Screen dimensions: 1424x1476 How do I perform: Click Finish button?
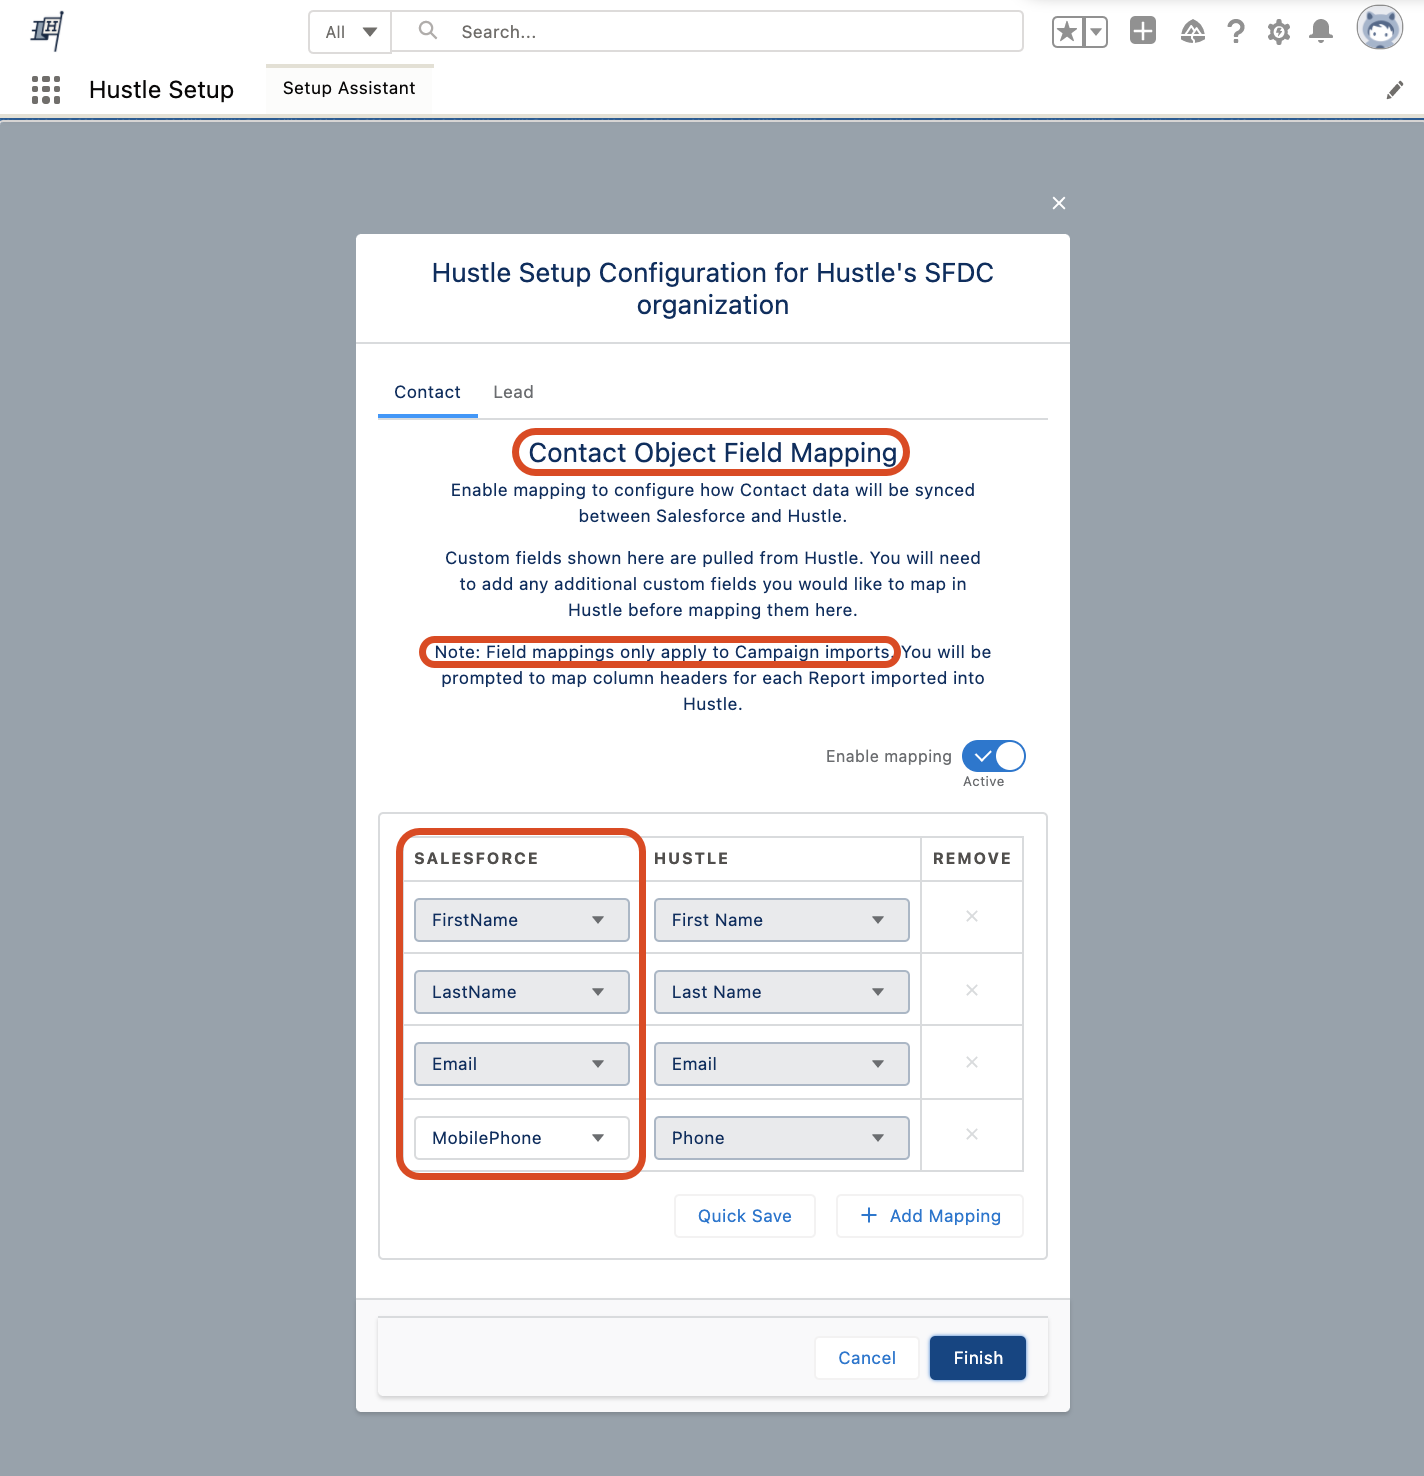coord(978,1358)
